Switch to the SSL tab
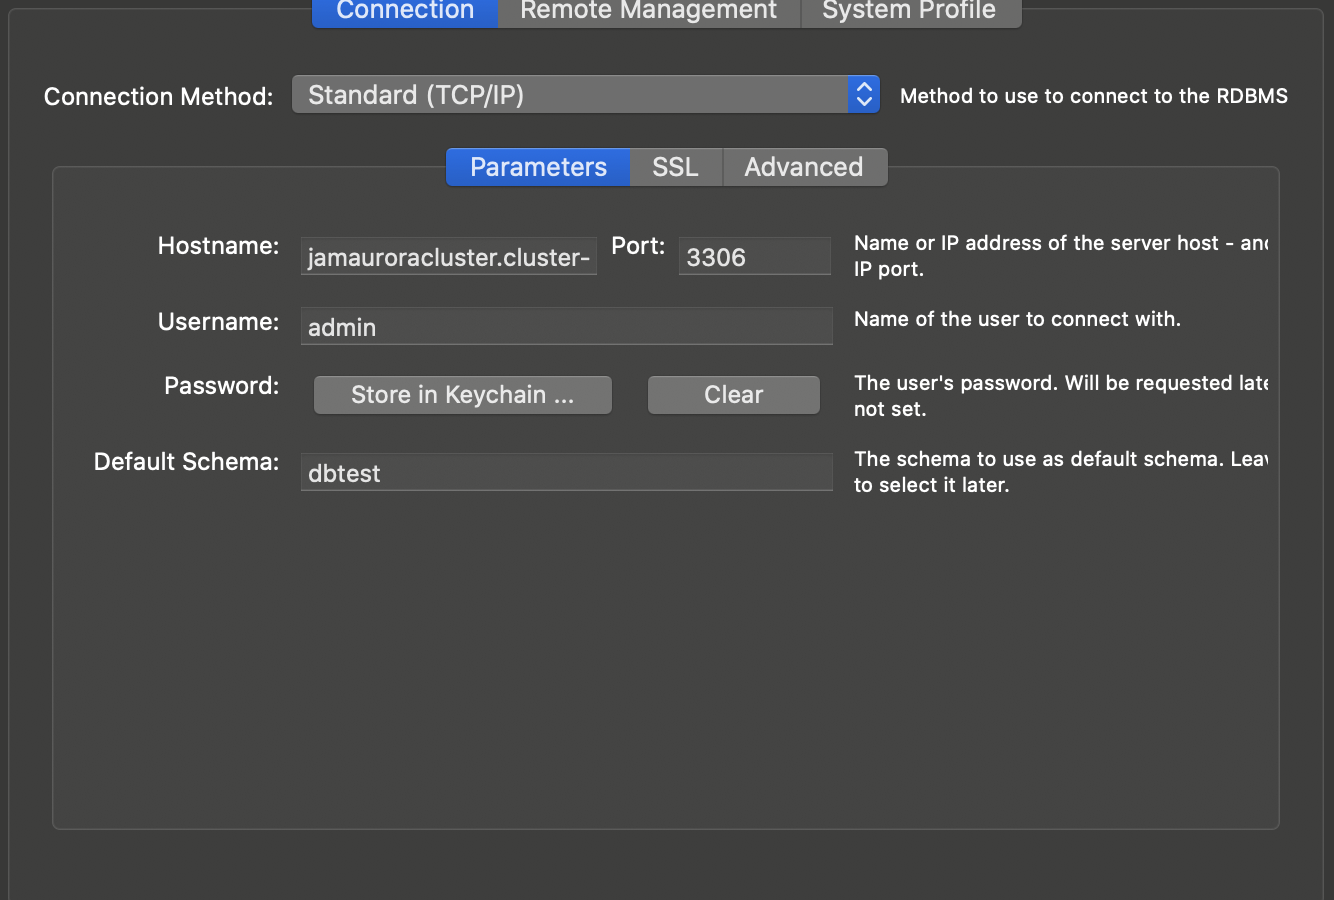The image size is (1334, 900). pyautogui.click(x=676, y=167)
